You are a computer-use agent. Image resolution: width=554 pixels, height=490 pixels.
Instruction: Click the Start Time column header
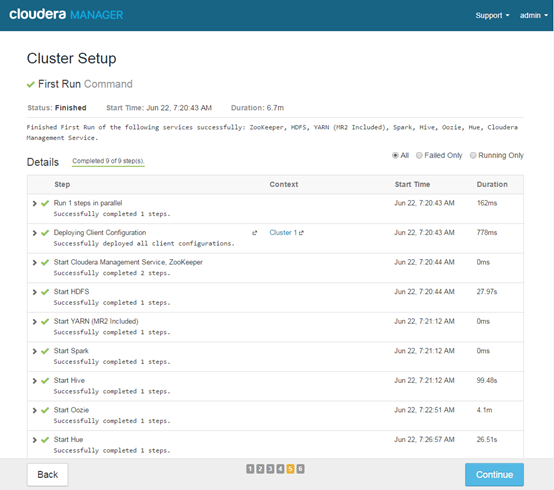(x=412, y=184)
